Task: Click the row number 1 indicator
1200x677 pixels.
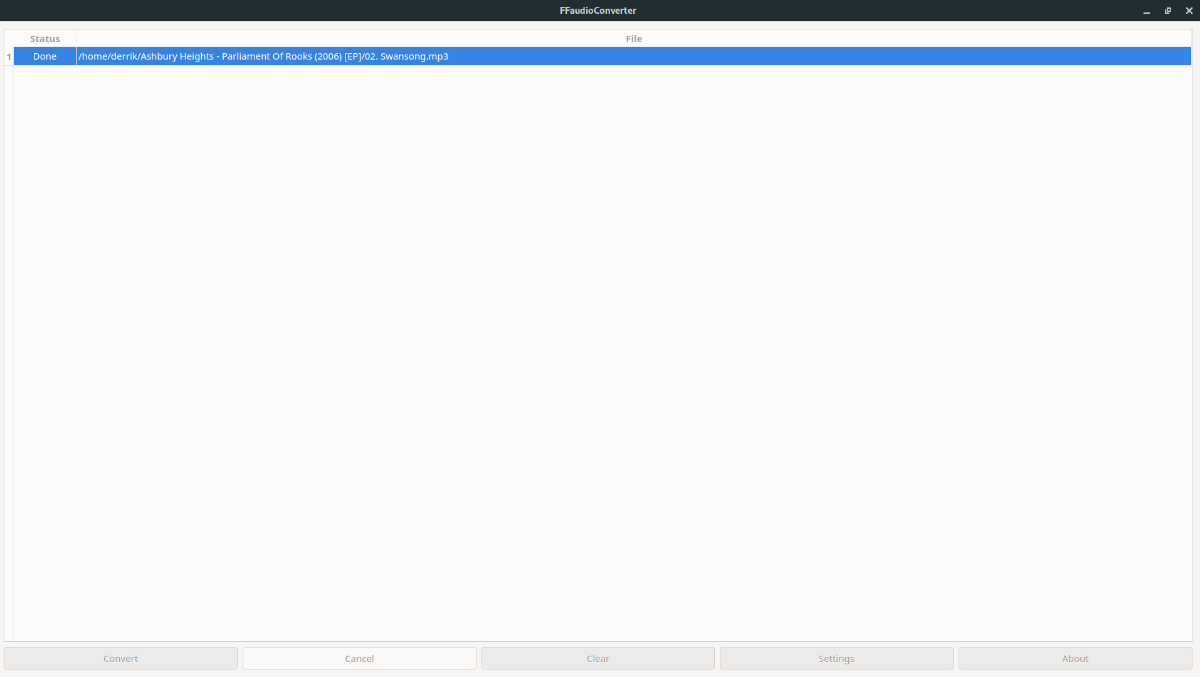Action: tap(8, 56)
